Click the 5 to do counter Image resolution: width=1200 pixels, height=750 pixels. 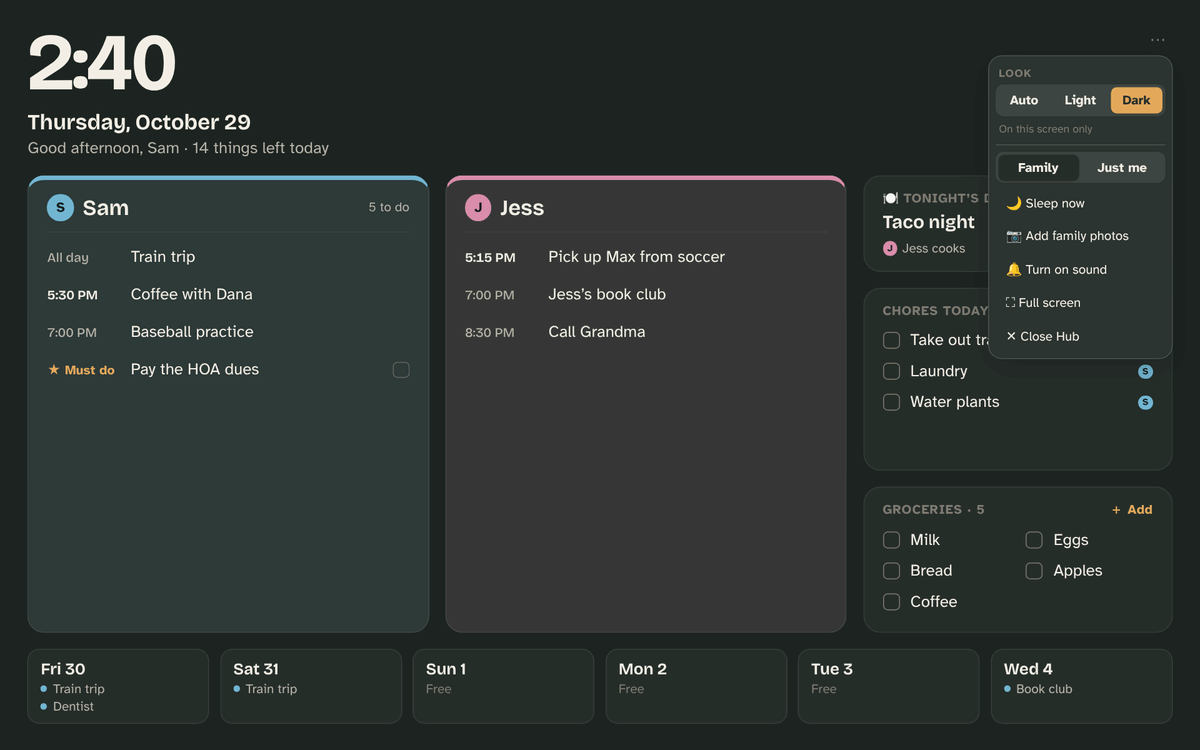389,208
